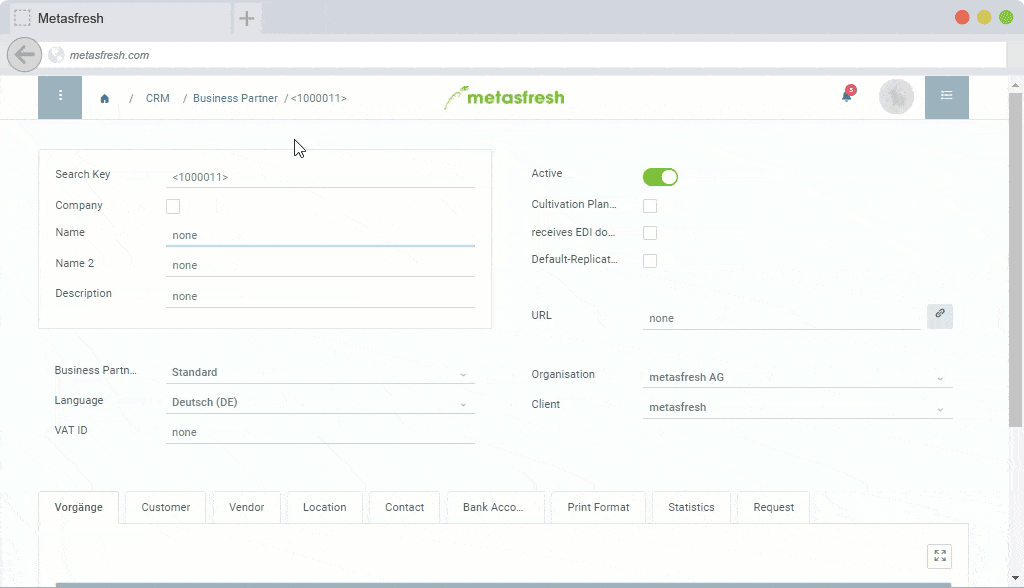Show the Statistics tab
The height and width of the screenshot is (588, 1024).
pyautogui.click(x=691, y=508)
